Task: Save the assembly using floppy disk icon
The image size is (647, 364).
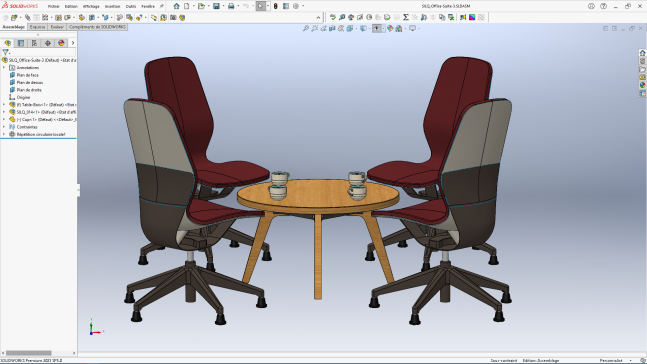Action: click(216, 6)
